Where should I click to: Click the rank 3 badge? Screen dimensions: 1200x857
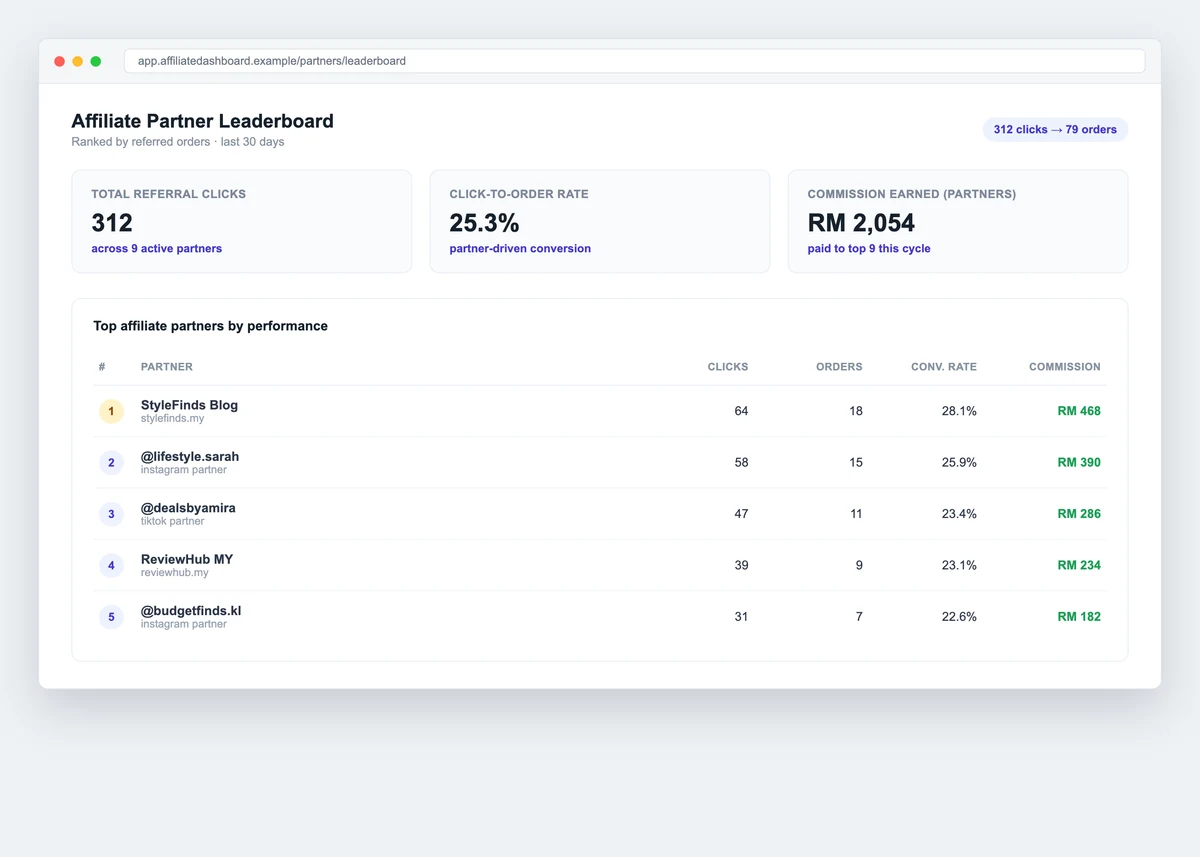coord(111,514)
